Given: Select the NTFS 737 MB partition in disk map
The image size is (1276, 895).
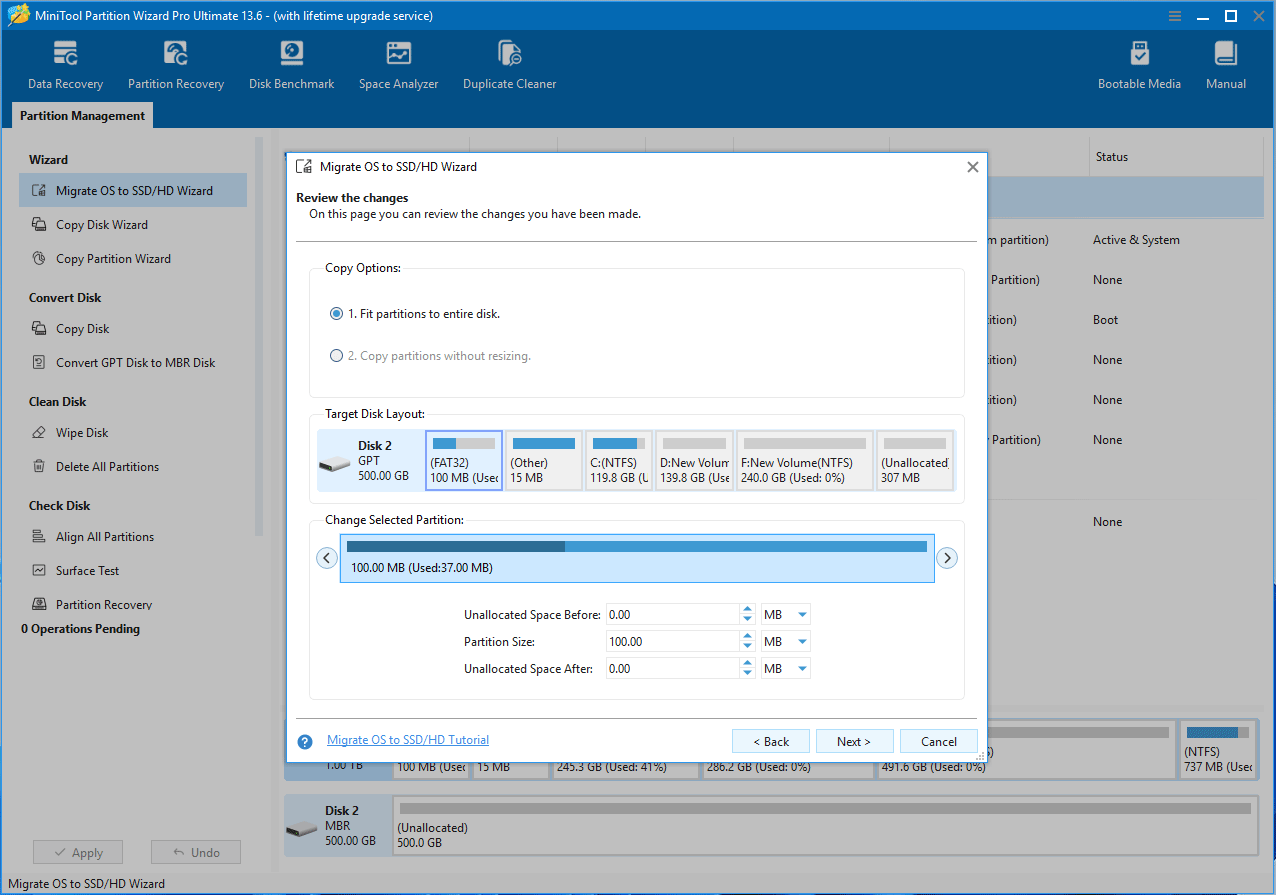Looking at the screenshot, I should coord(1218,750).
